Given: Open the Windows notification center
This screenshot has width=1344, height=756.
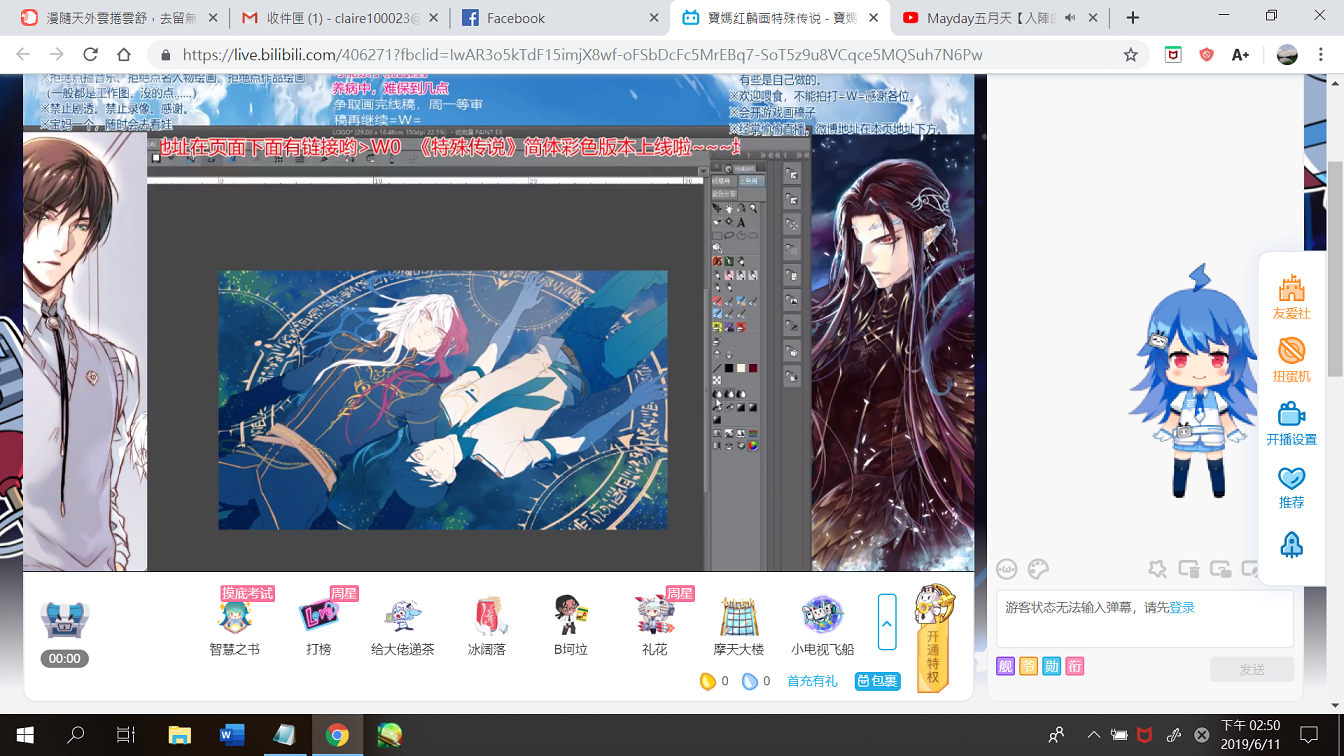Looking at the screenshot, I should pyautogui.click(x=1309, y=735).
